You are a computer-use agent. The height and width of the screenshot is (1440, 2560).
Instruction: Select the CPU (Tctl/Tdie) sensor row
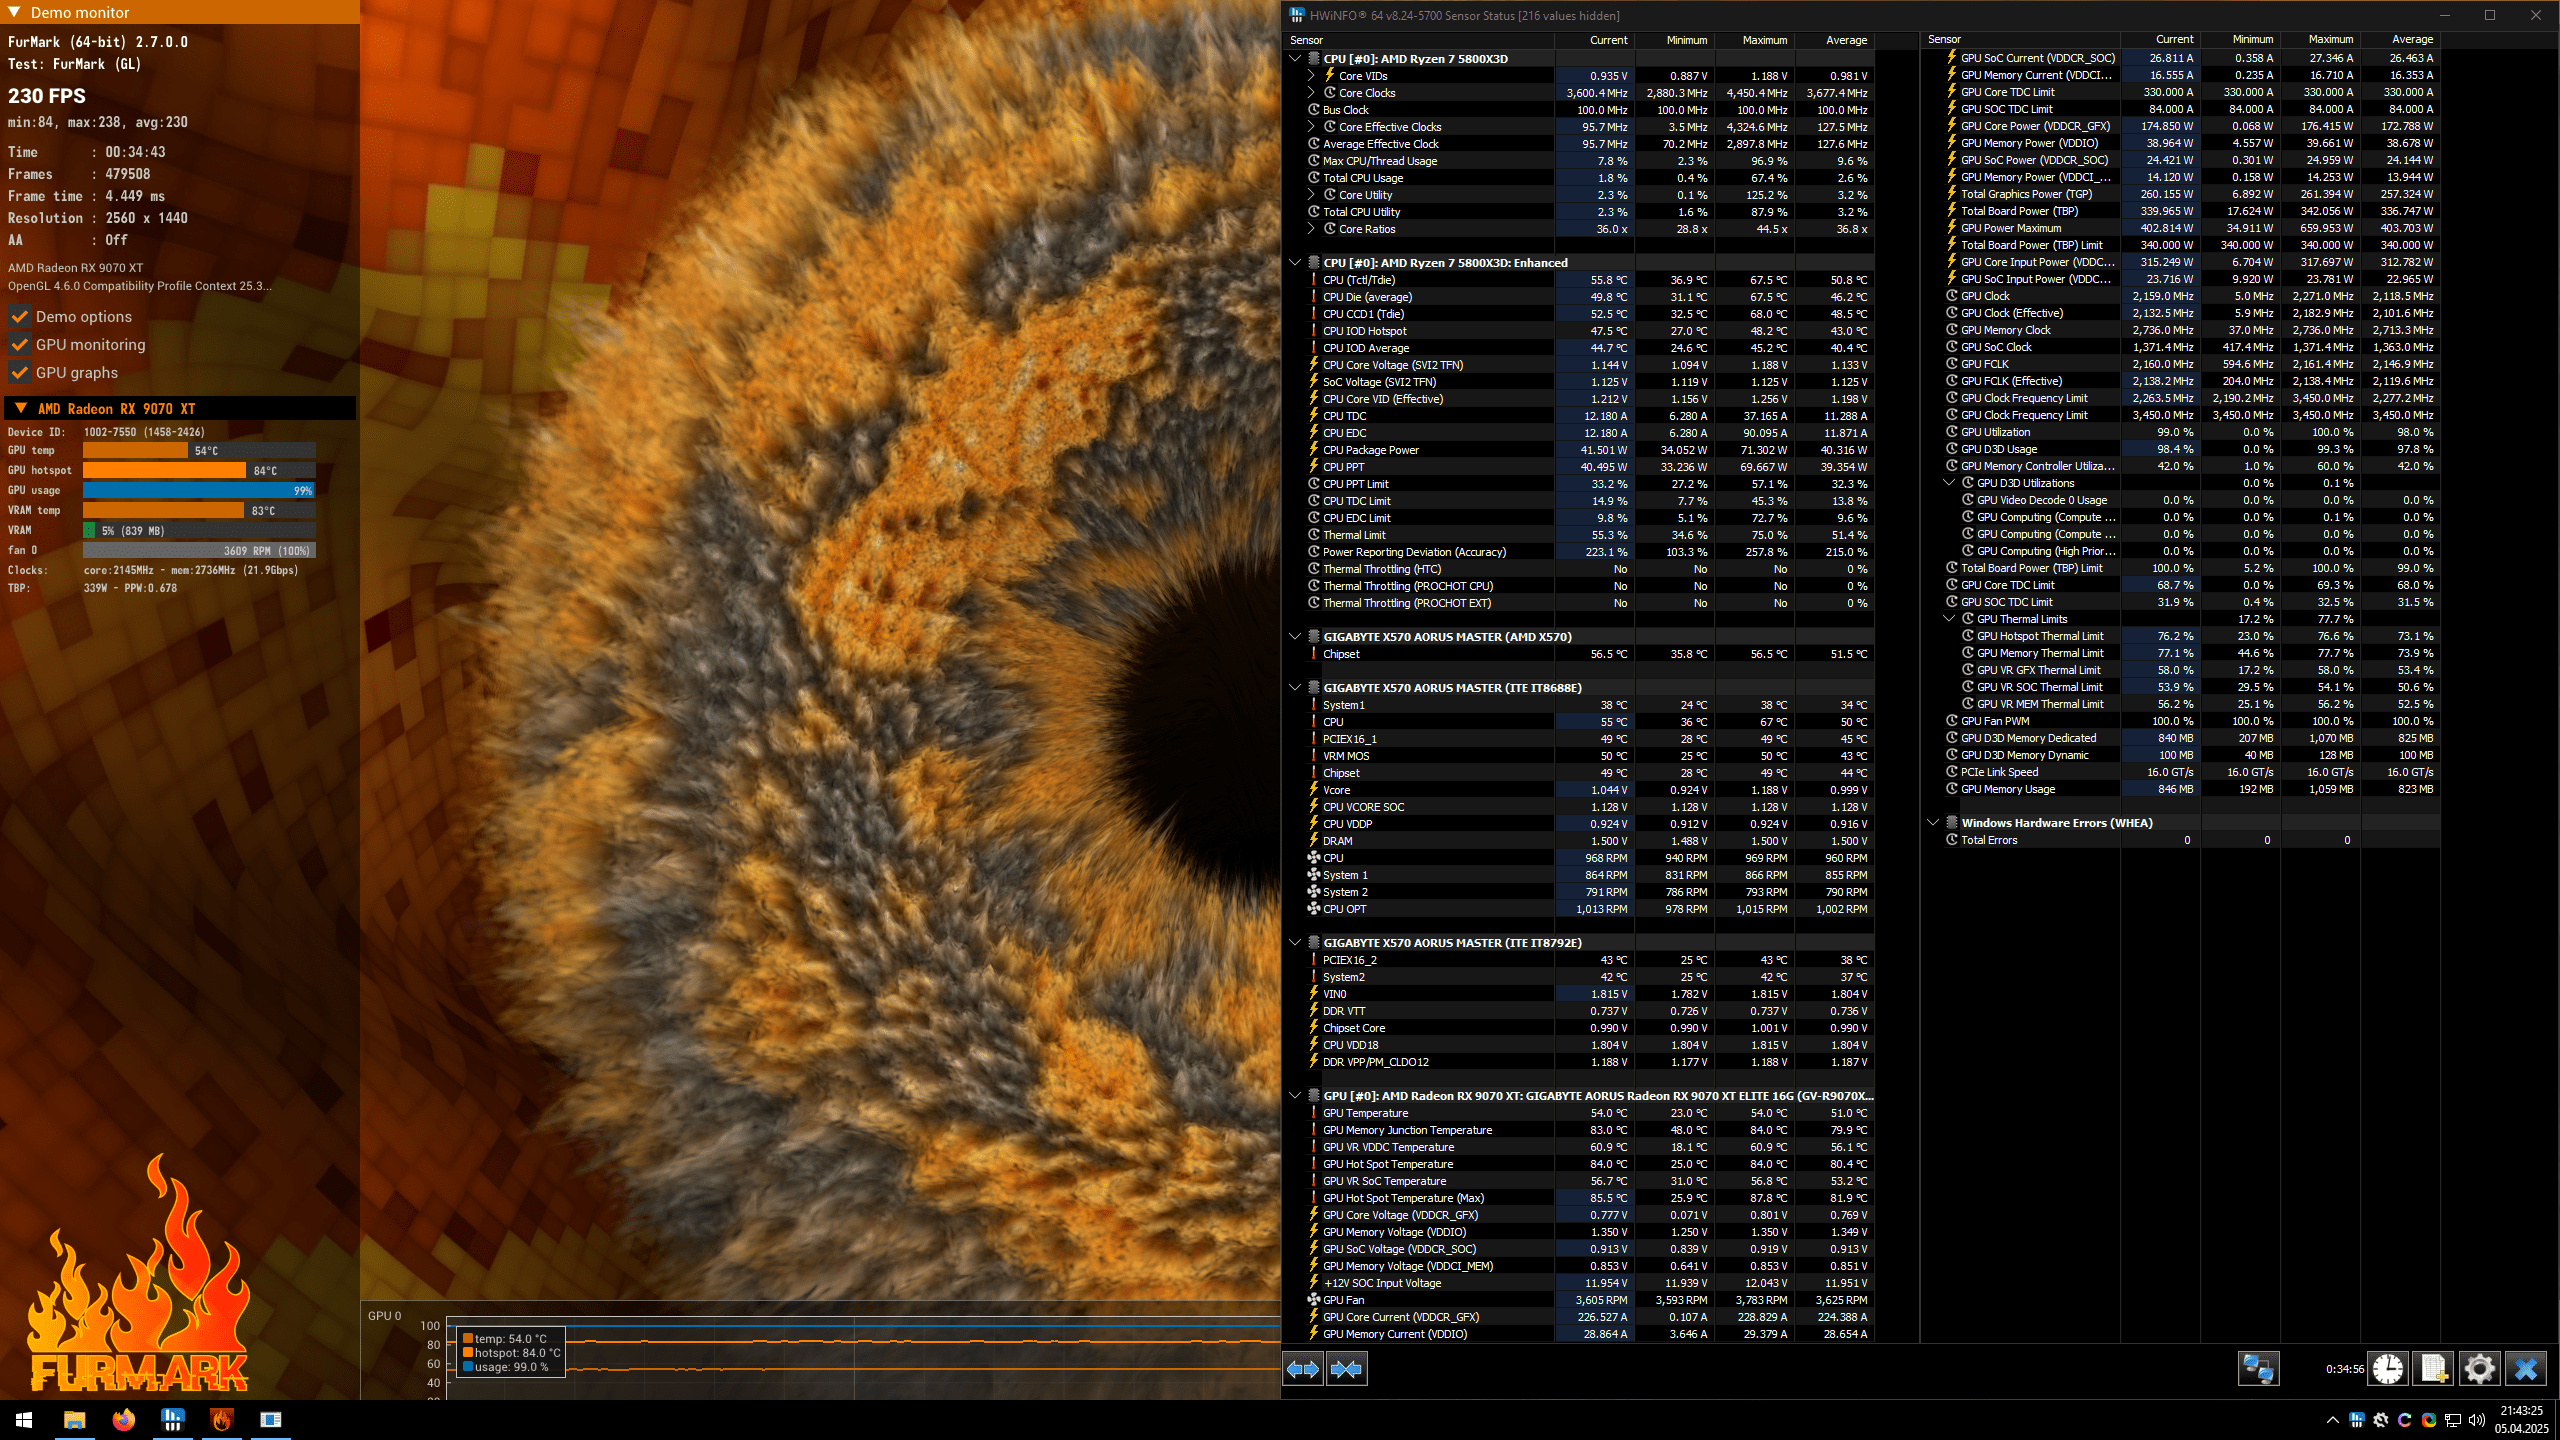[1578, 280]
